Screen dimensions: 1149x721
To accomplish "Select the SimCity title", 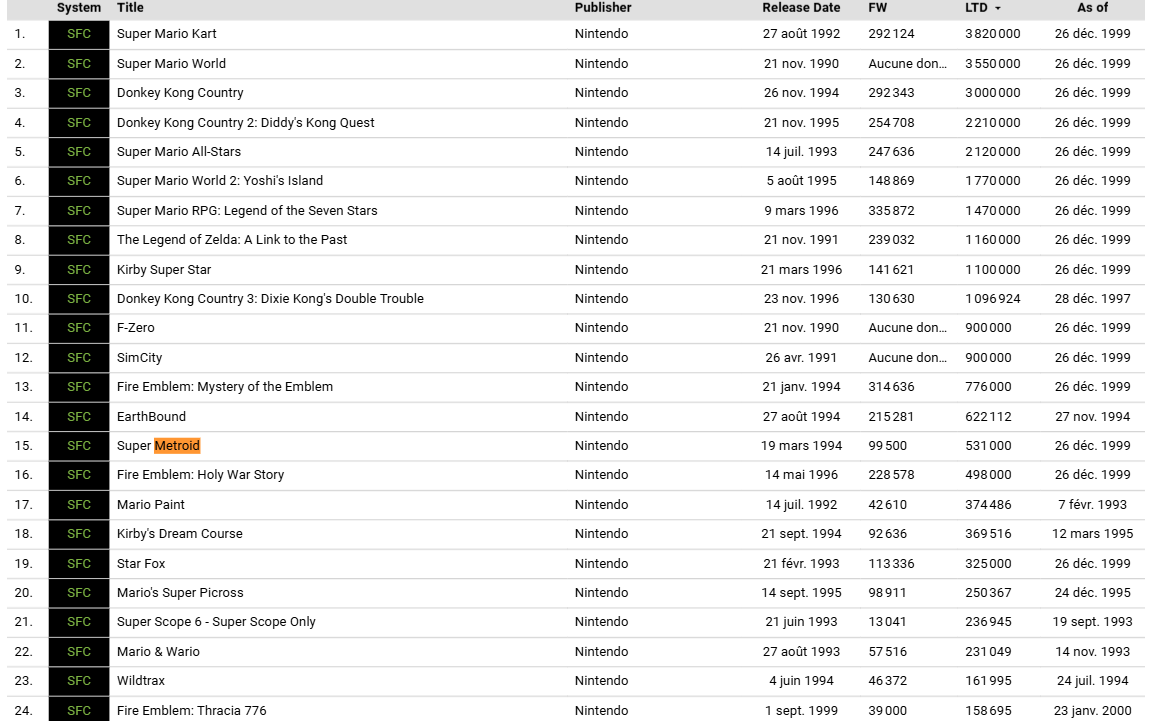I will click(x=139, y=358).
